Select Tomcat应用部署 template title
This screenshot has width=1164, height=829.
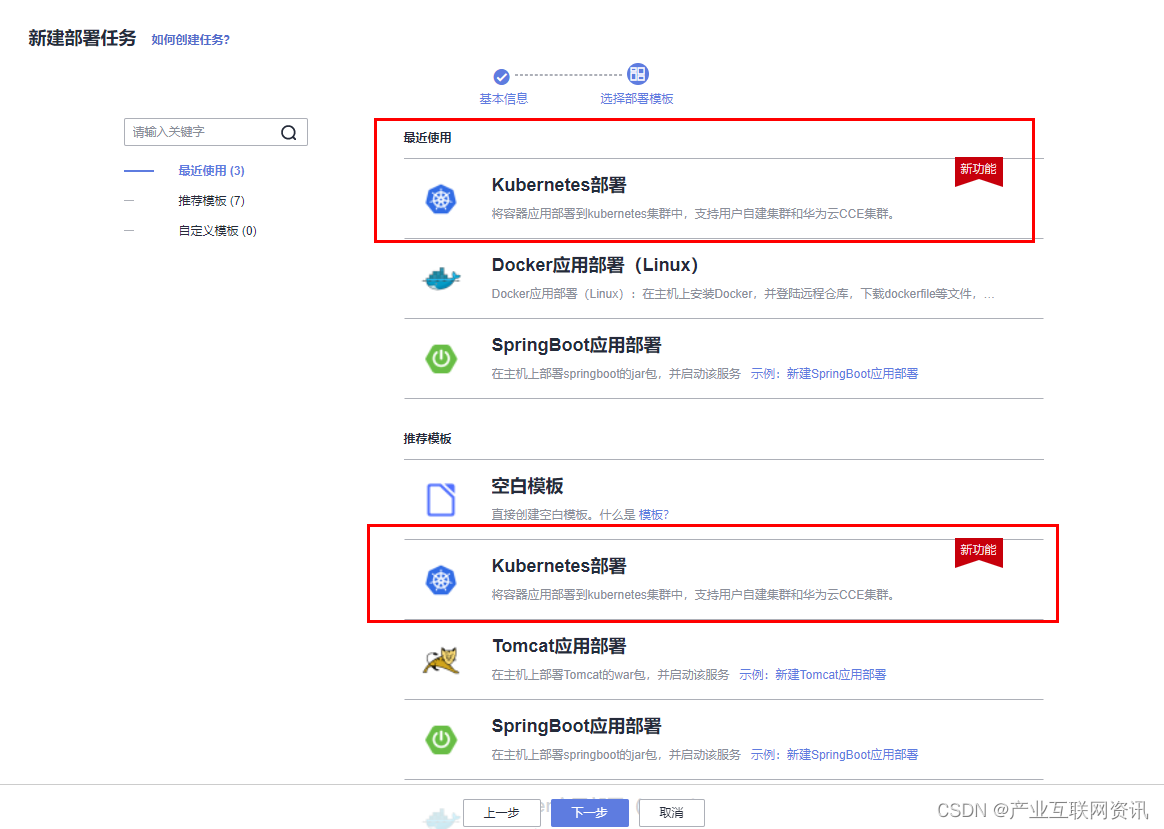559,646
